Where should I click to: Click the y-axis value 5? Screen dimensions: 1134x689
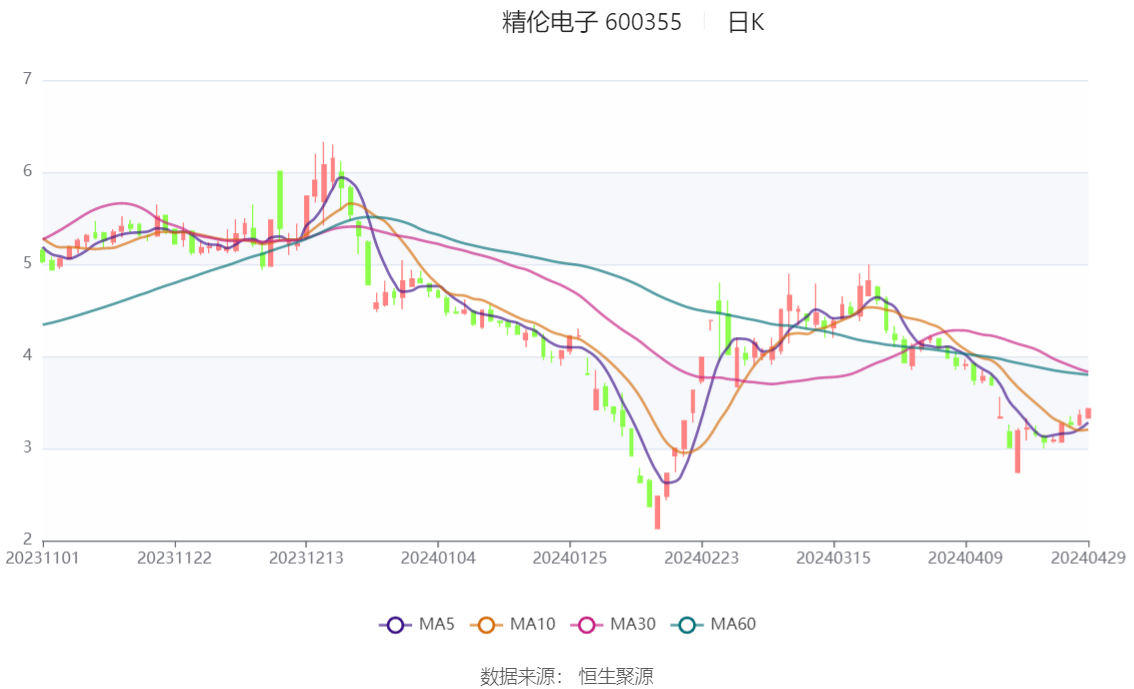click(x=27, y=263)
